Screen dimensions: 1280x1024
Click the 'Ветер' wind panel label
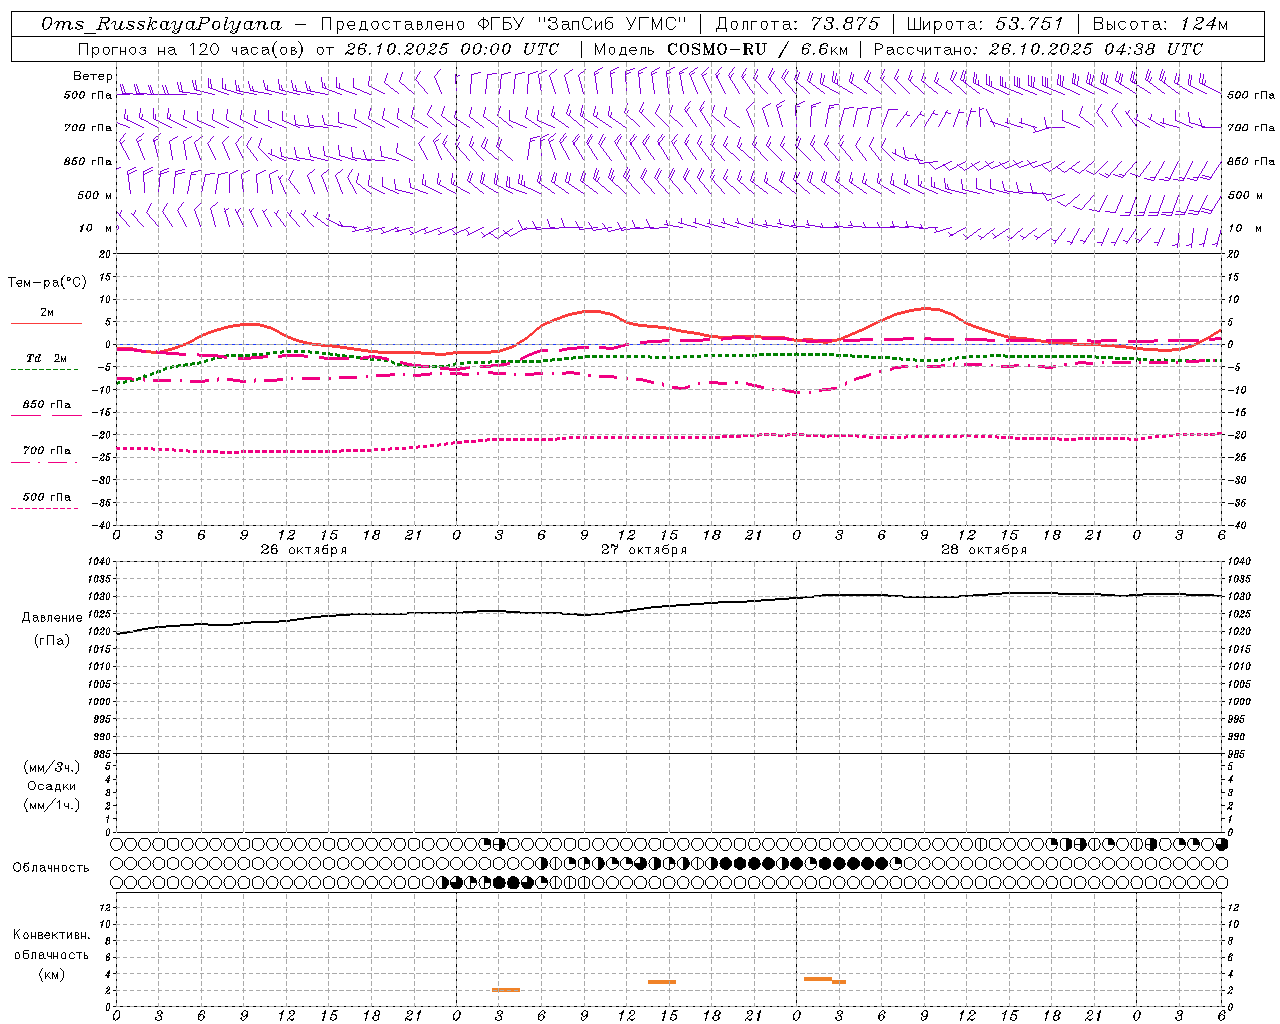click(93, 76)
